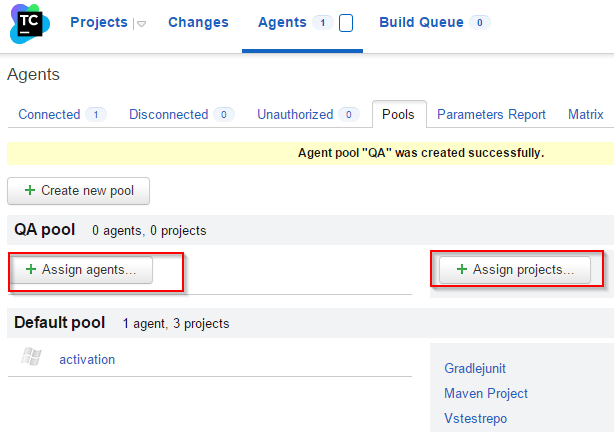Click the green plus on Create new pool
The height and width of the screenshot is (432, 614).
(30, 190)
